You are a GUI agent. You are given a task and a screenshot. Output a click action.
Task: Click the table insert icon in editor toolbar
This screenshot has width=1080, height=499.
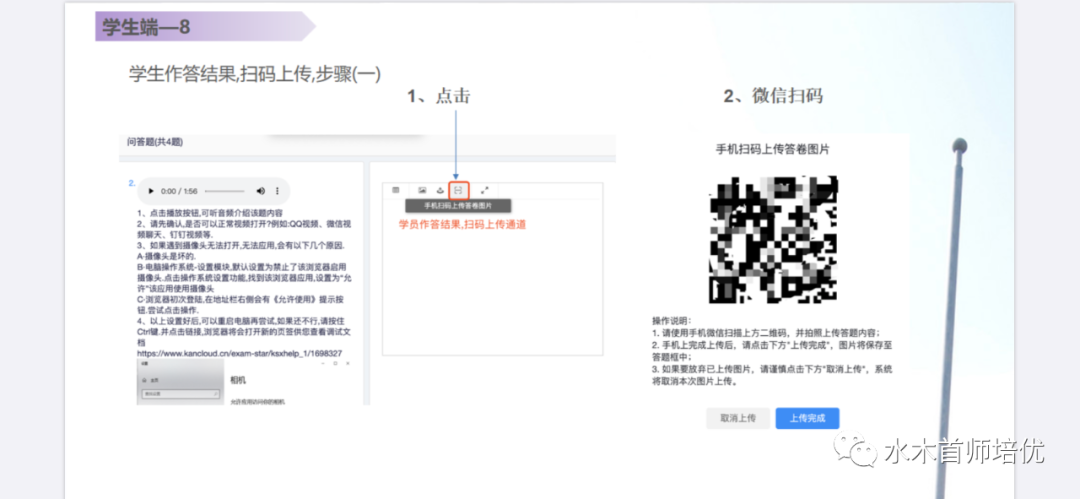click(x=396, y=190)
